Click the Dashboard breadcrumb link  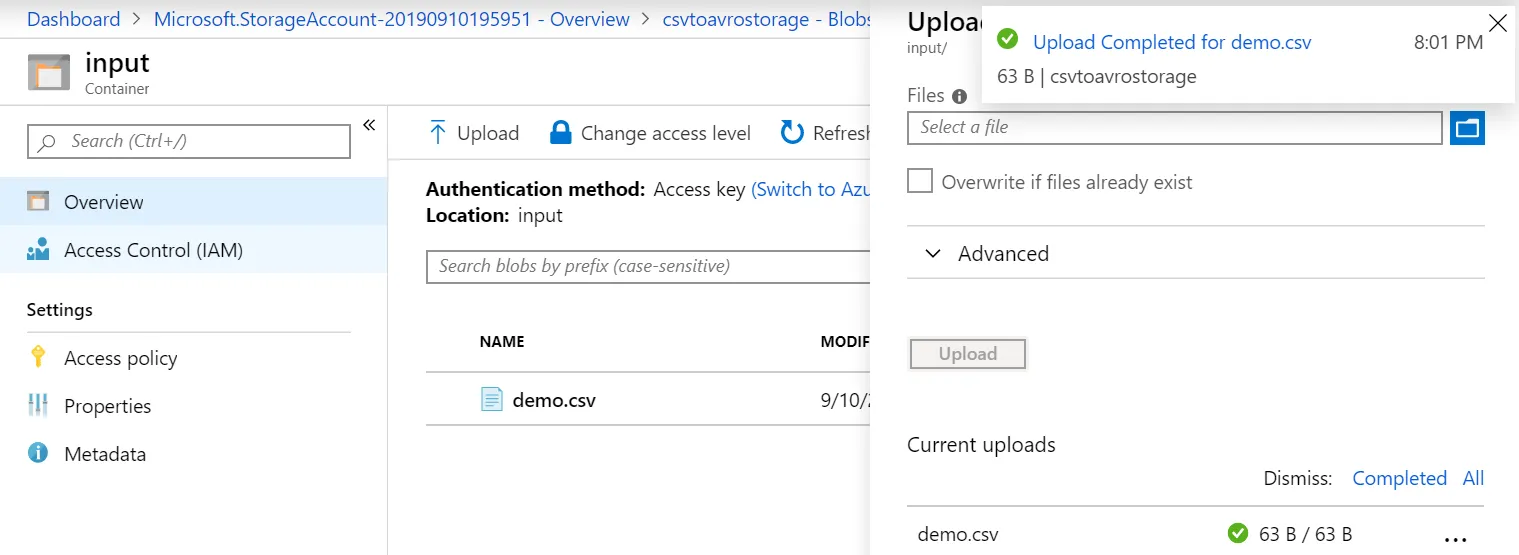[73, 19]
